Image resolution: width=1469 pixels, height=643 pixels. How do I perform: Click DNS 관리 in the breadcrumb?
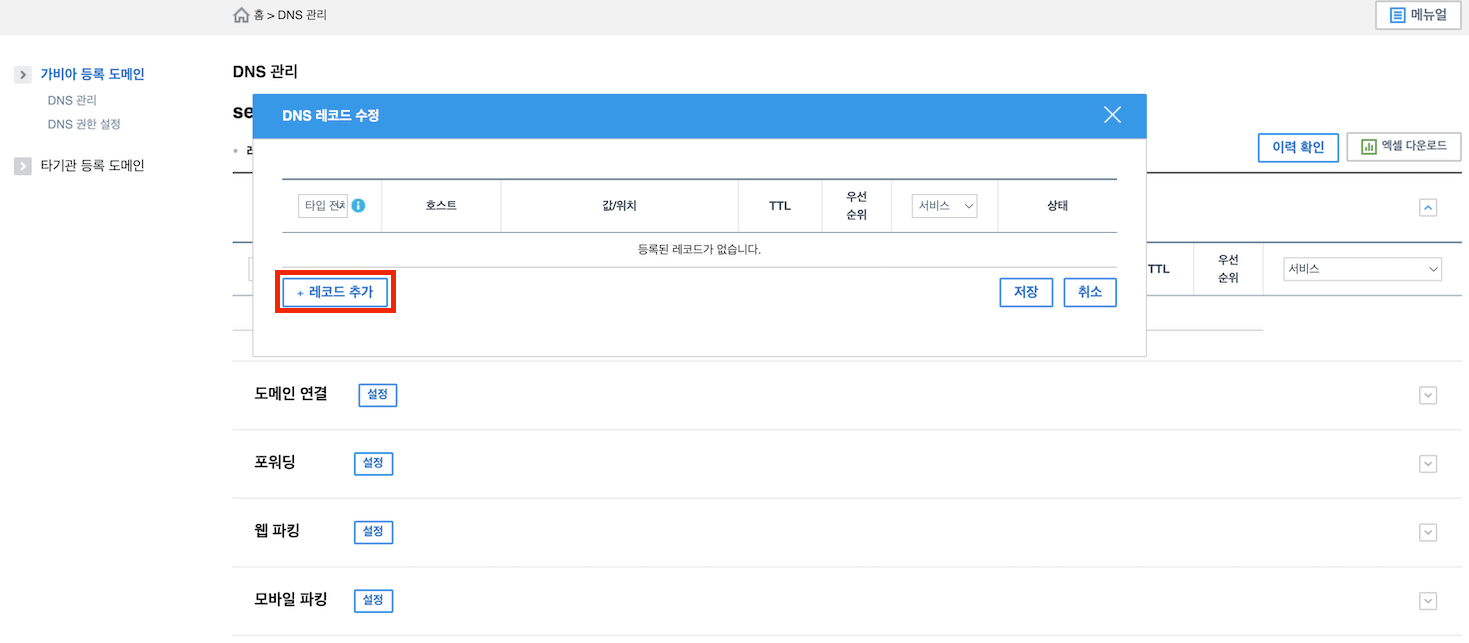tap(301, 15)
